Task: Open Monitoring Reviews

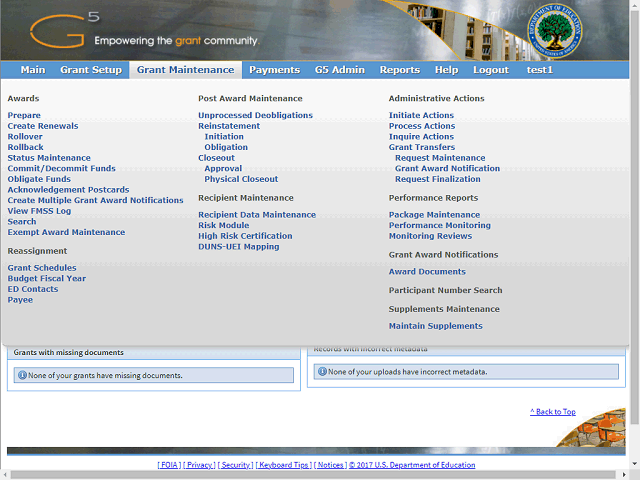Action: coord(430,236)
